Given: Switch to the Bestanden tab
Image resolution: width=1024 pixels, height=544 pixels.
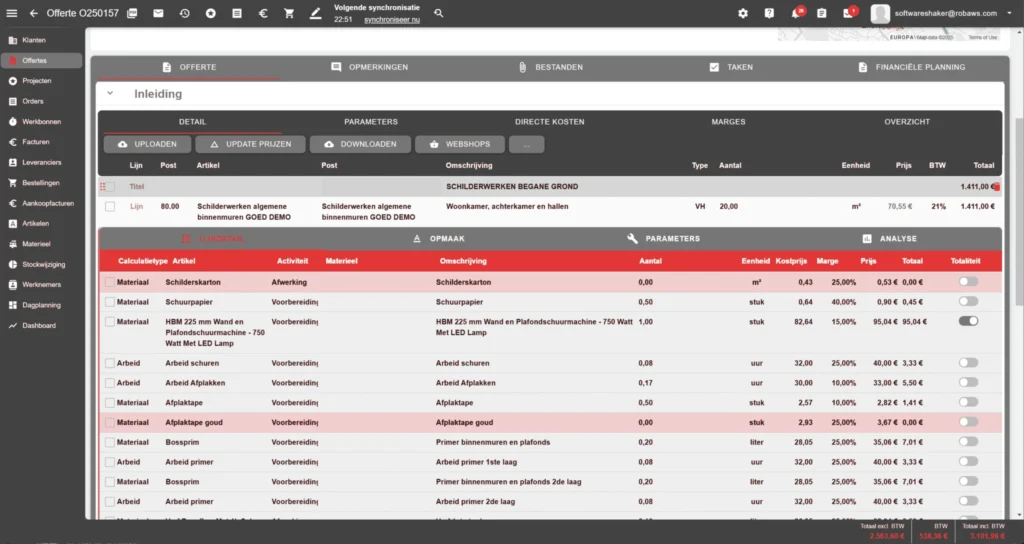Looking at the screenshot, I should pyautogui.click(x=551, y=67).
